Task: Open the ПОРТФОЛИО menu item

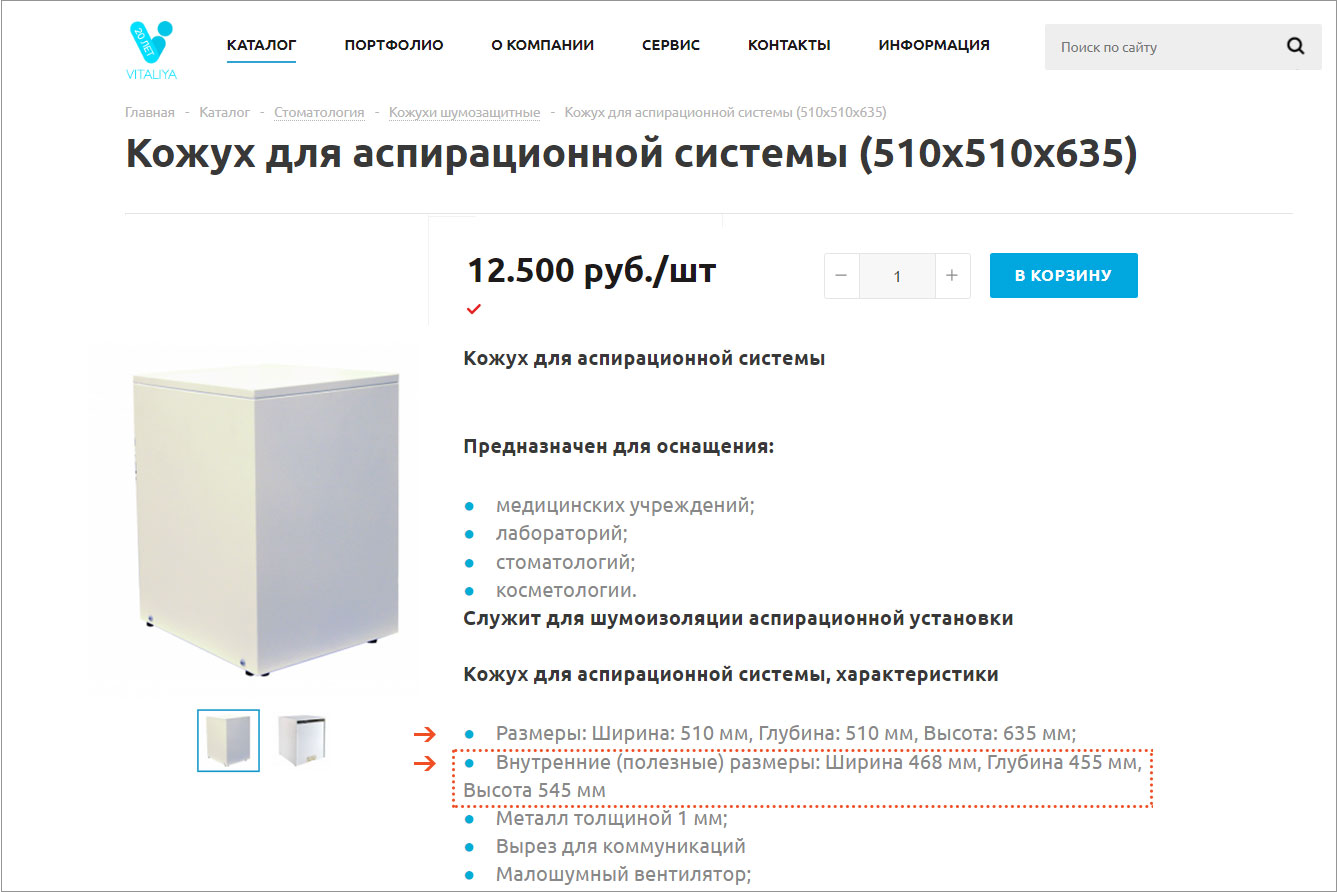Action: click(394, 45)
